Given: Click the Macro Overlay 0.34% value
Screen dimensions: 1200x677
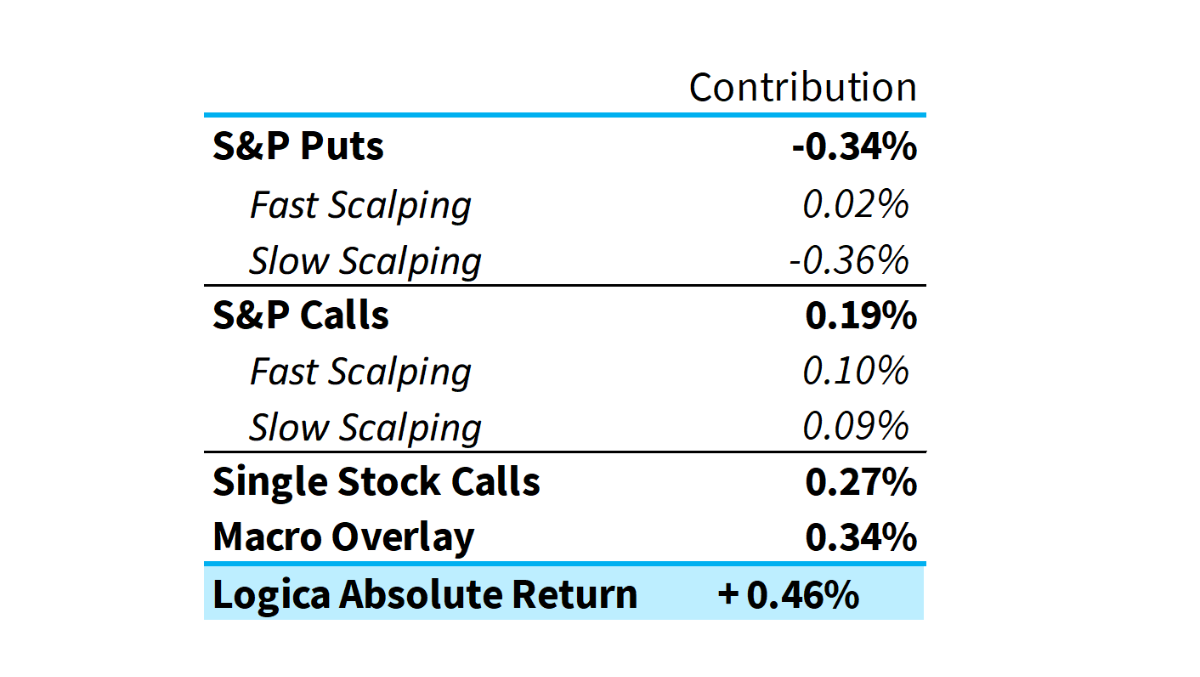Looking at the screenshot, I should click(x=861, y=538).
